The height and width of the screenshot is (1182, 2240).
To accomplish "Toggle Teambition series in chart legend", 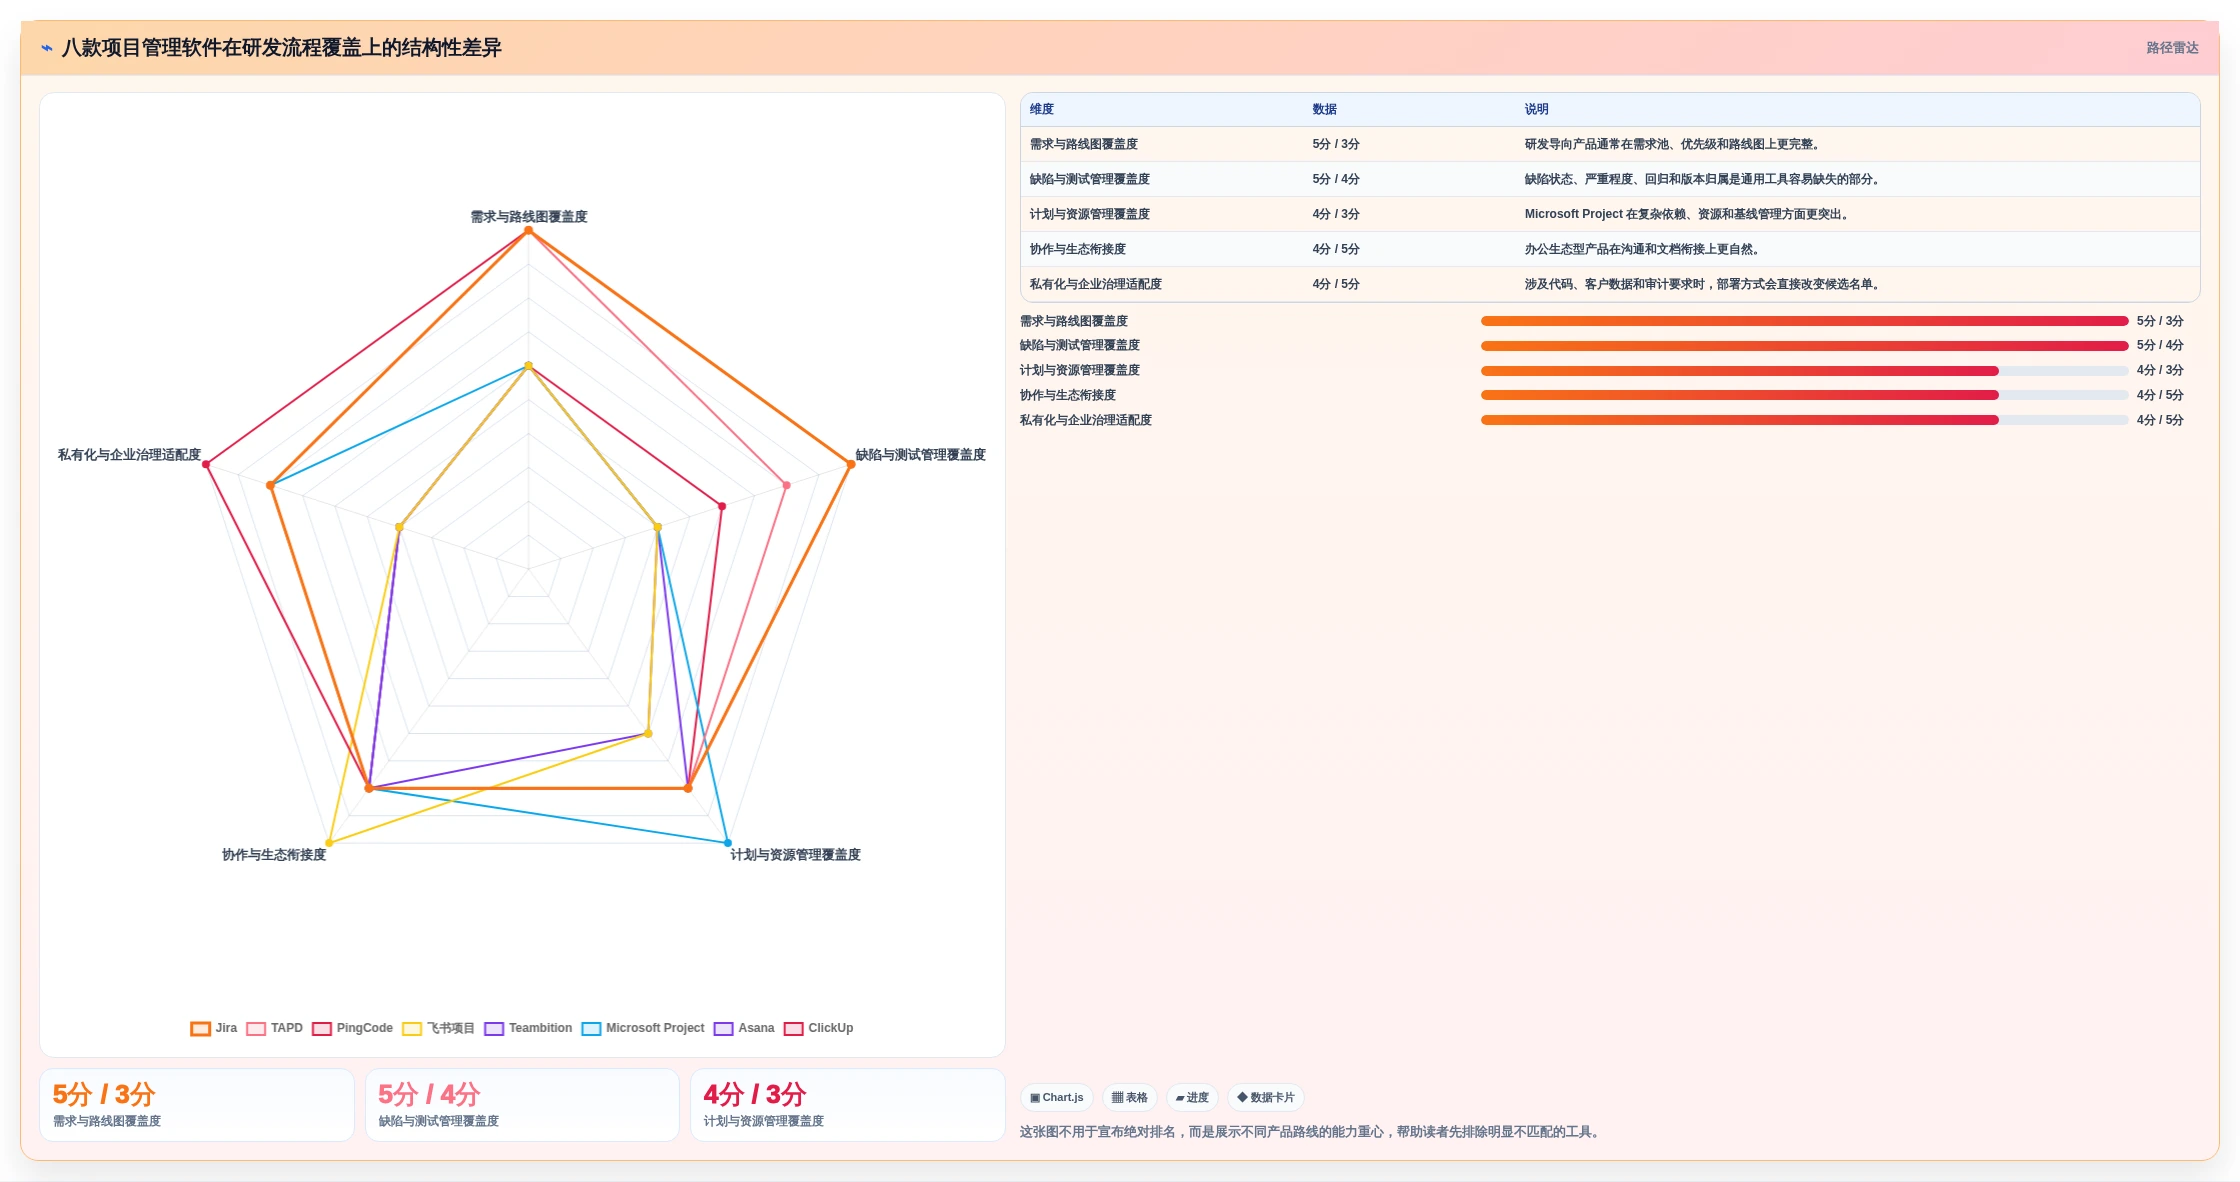I will 528,1028.
